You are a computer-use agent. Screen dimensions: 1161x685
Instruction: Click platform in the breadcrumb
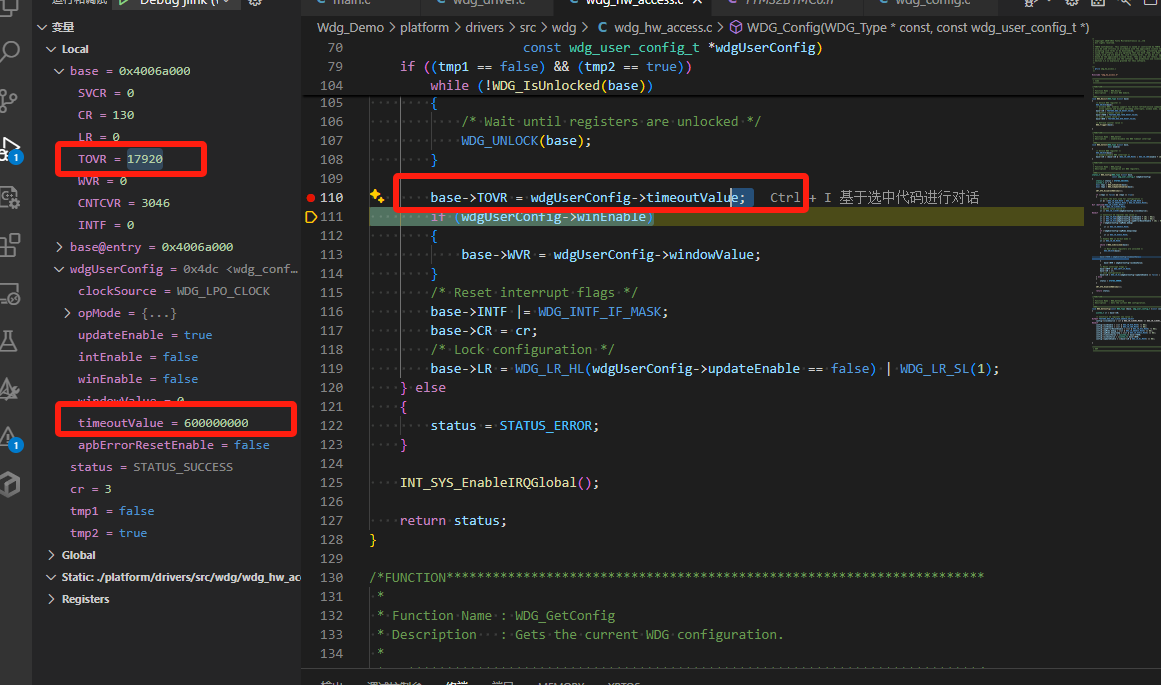tap(424, 27)
